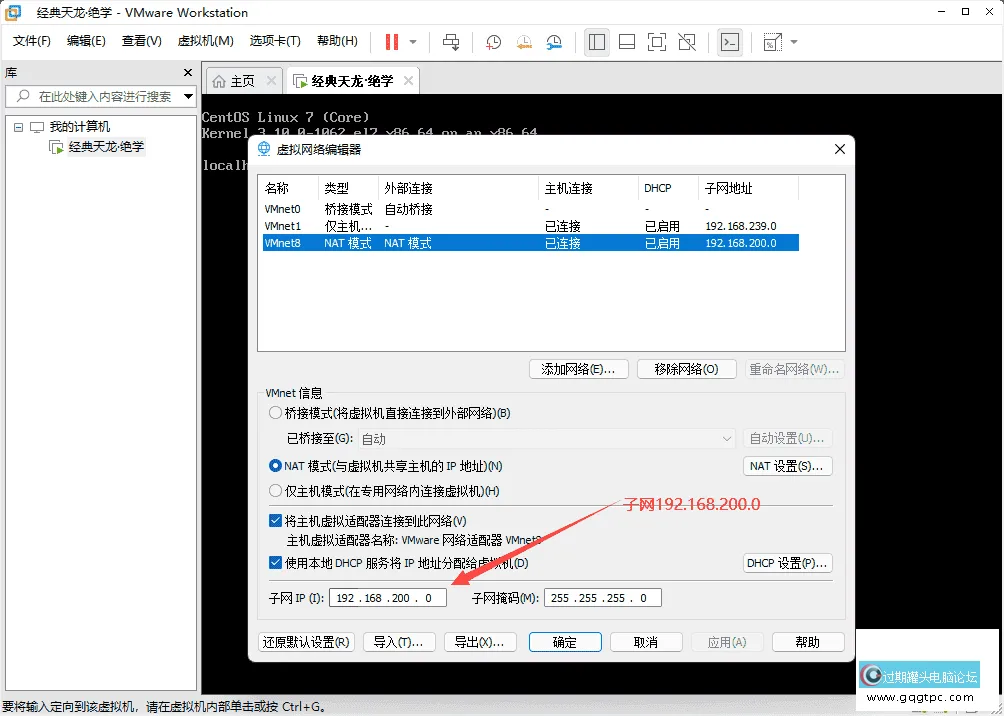Open the 虚拟机(M) menu

[205, 41]
